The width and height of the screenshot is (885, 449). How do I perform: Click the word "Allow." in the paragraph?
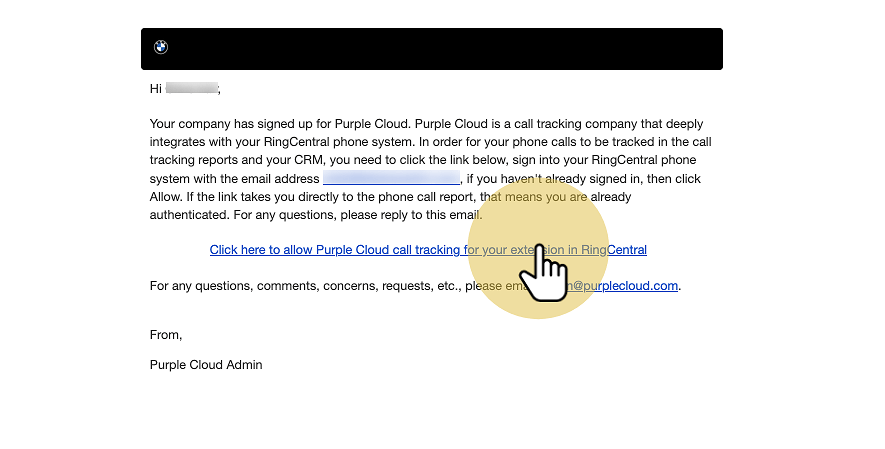click(x=166, y=197)
